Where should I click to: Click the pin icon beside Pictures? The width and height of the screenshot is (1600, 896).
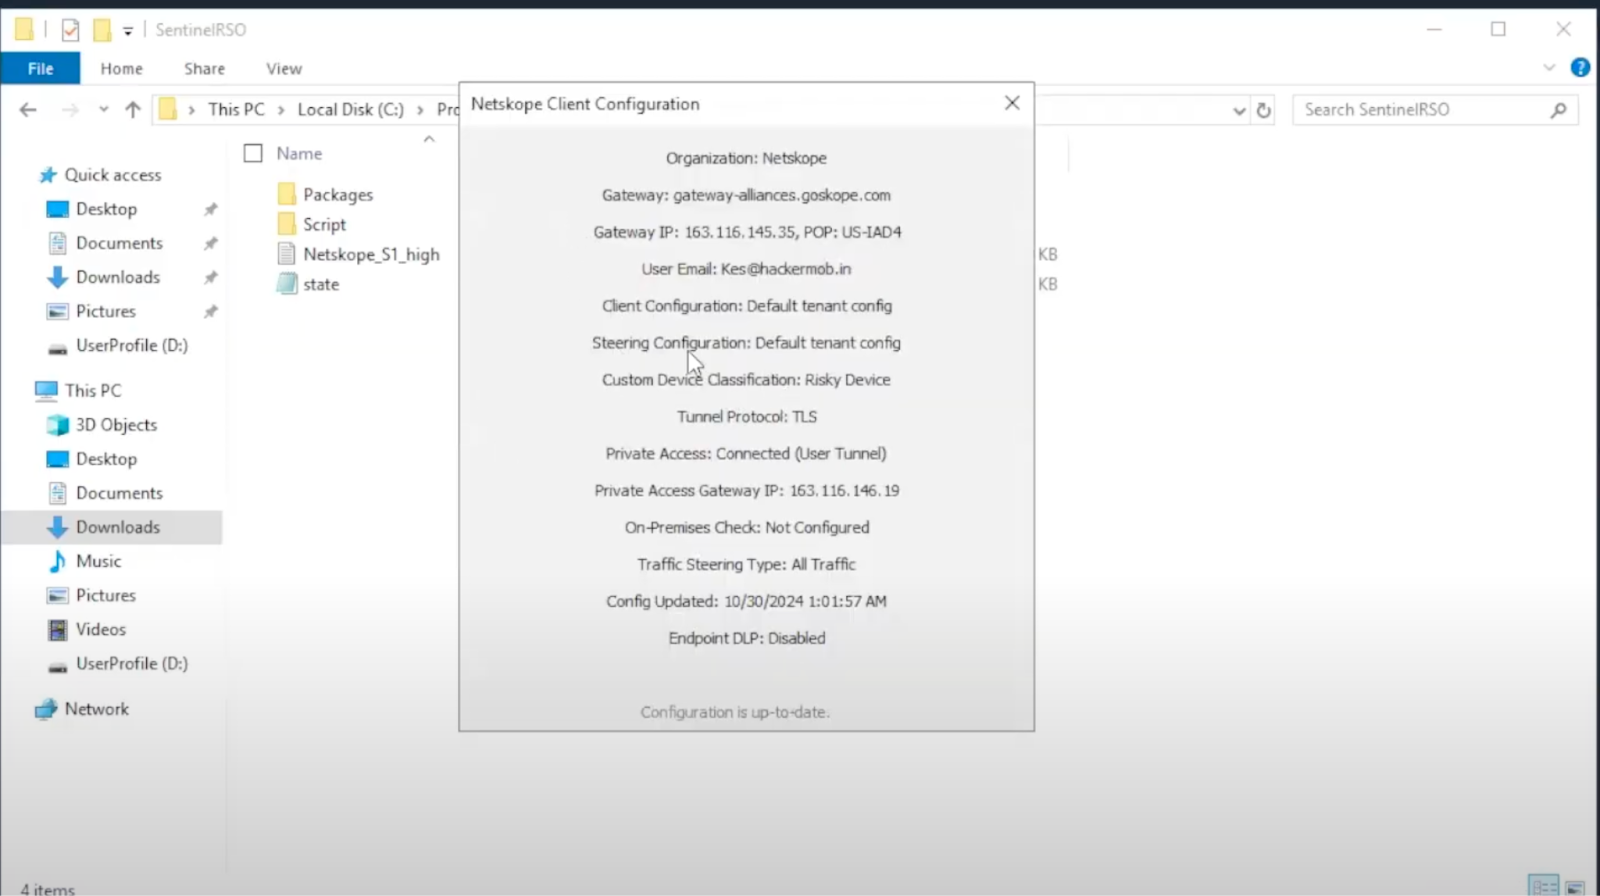click(210, 311)
